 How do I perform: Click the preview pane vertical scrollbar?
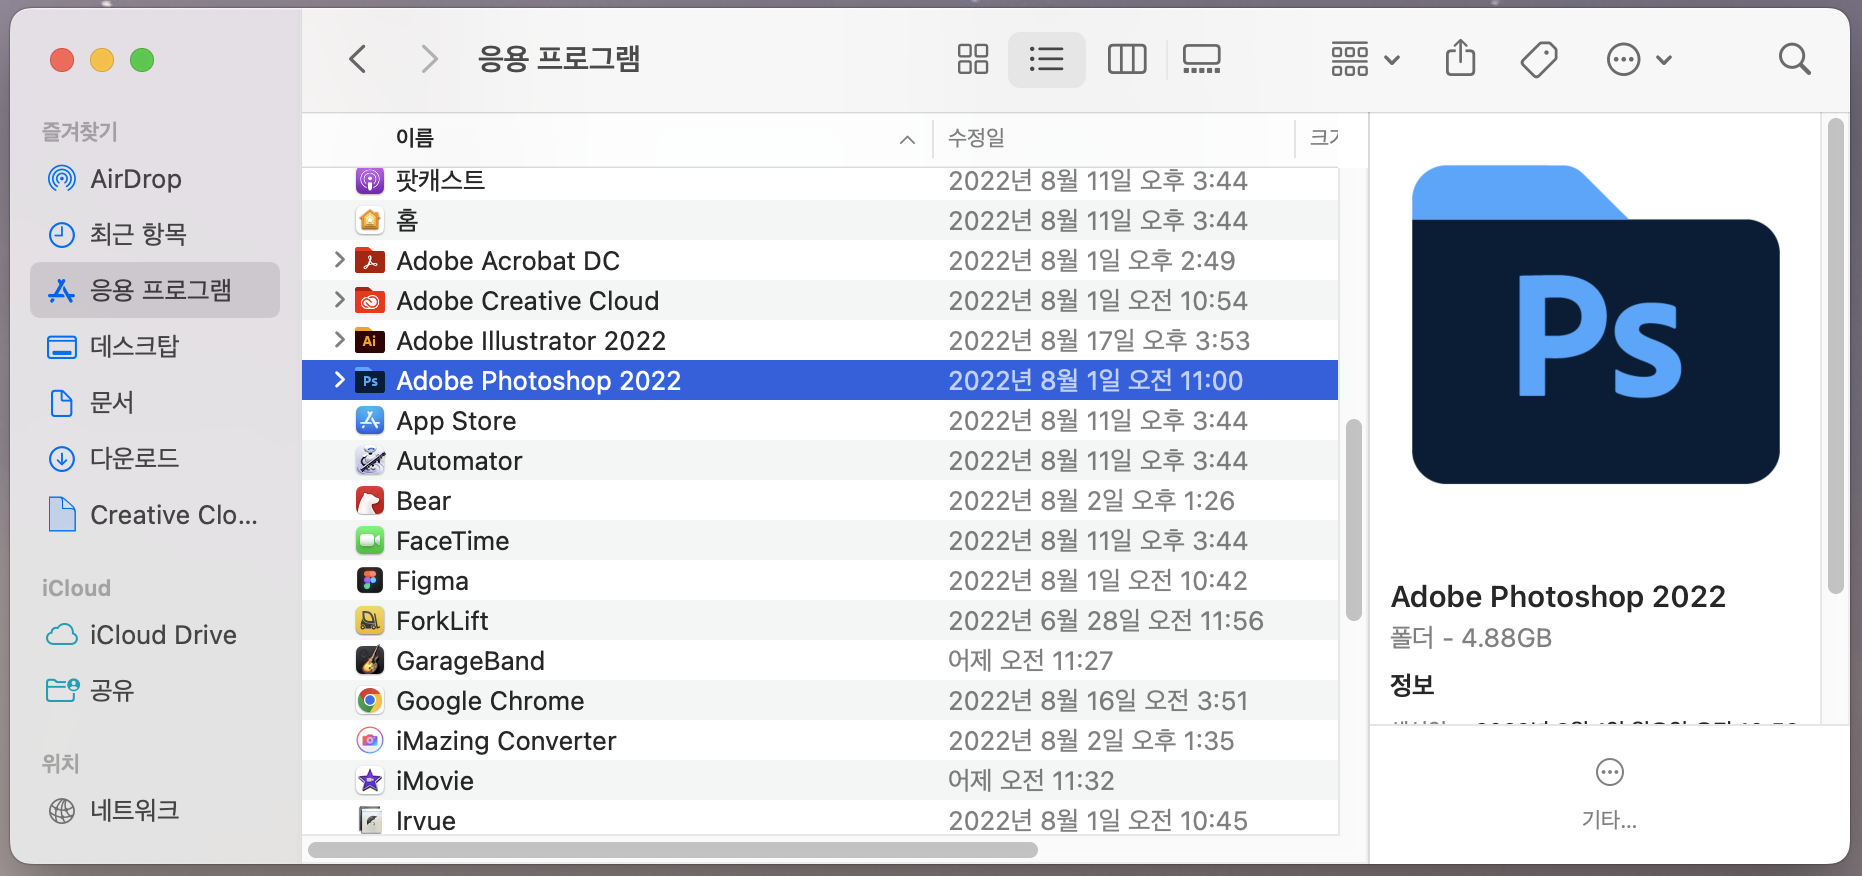(1834, 357)
